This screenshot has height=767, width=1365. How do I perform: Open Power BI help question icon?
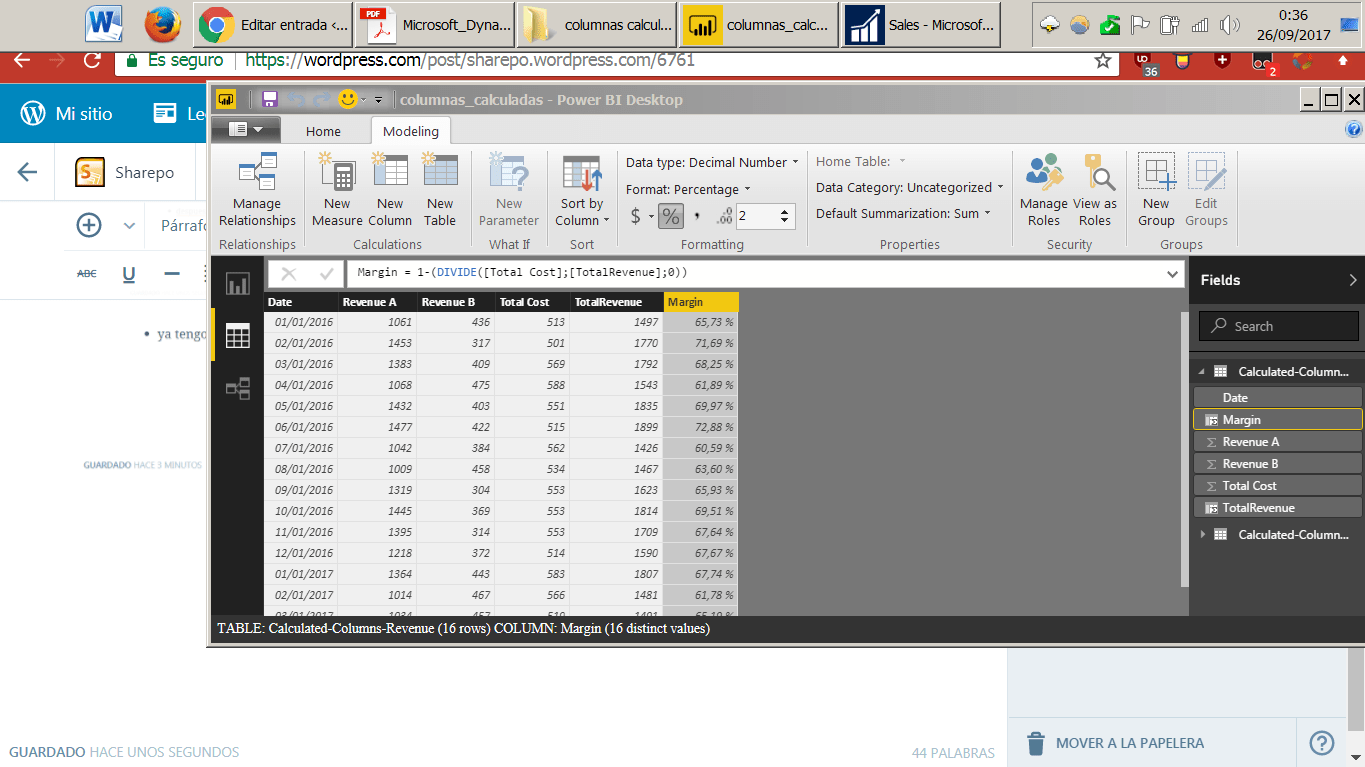[x=1353, y=130]
